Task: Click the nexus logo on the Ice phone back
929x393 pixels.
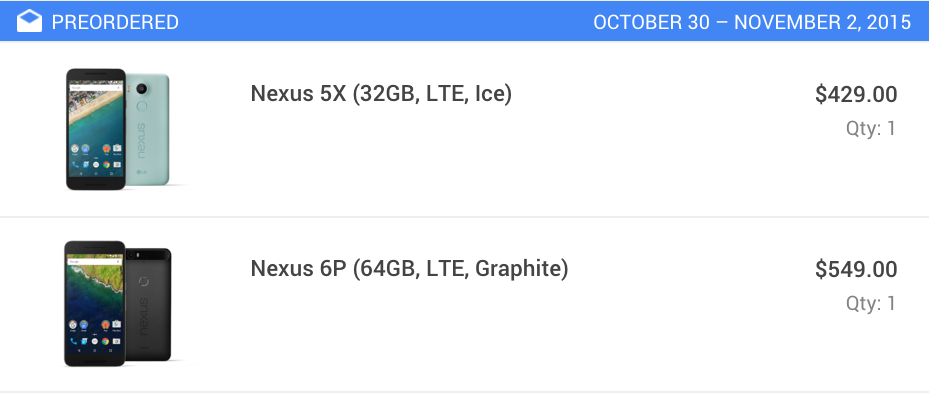Action: (142, 141)
